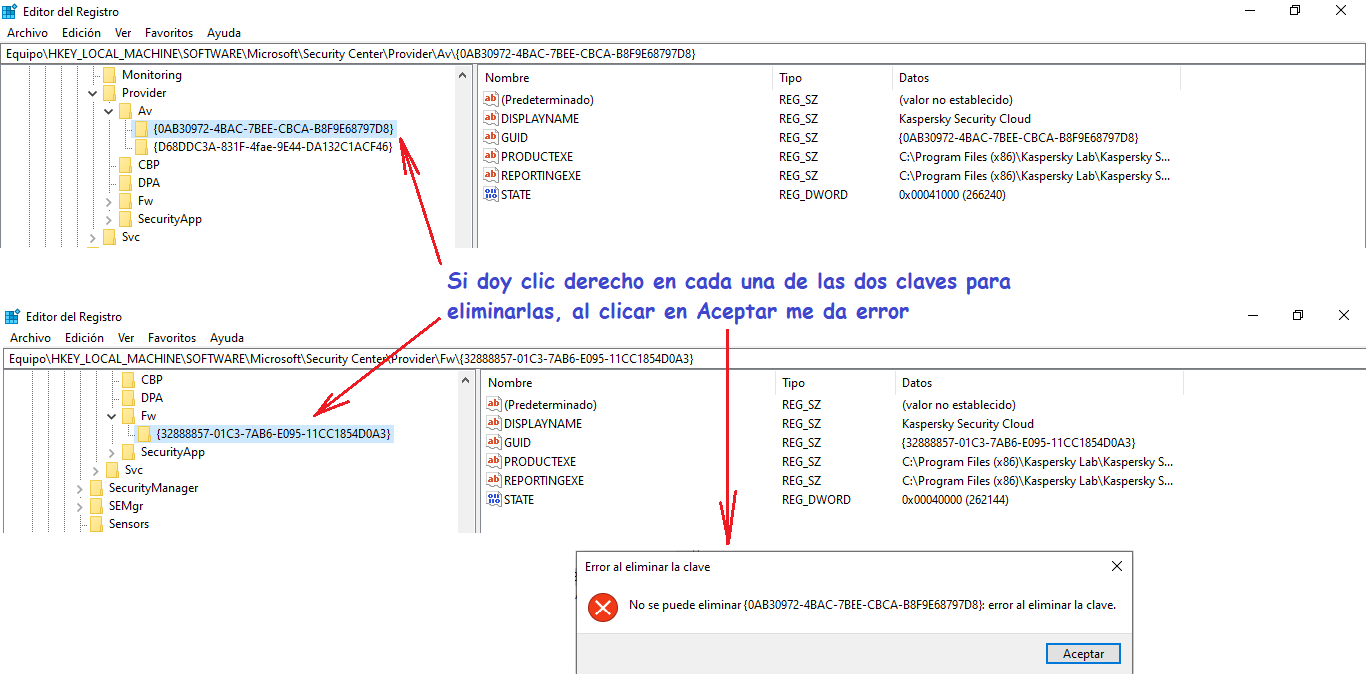Expand the SecurityApp key in top window
The image size is (1366, 675).
click(109, 219)
